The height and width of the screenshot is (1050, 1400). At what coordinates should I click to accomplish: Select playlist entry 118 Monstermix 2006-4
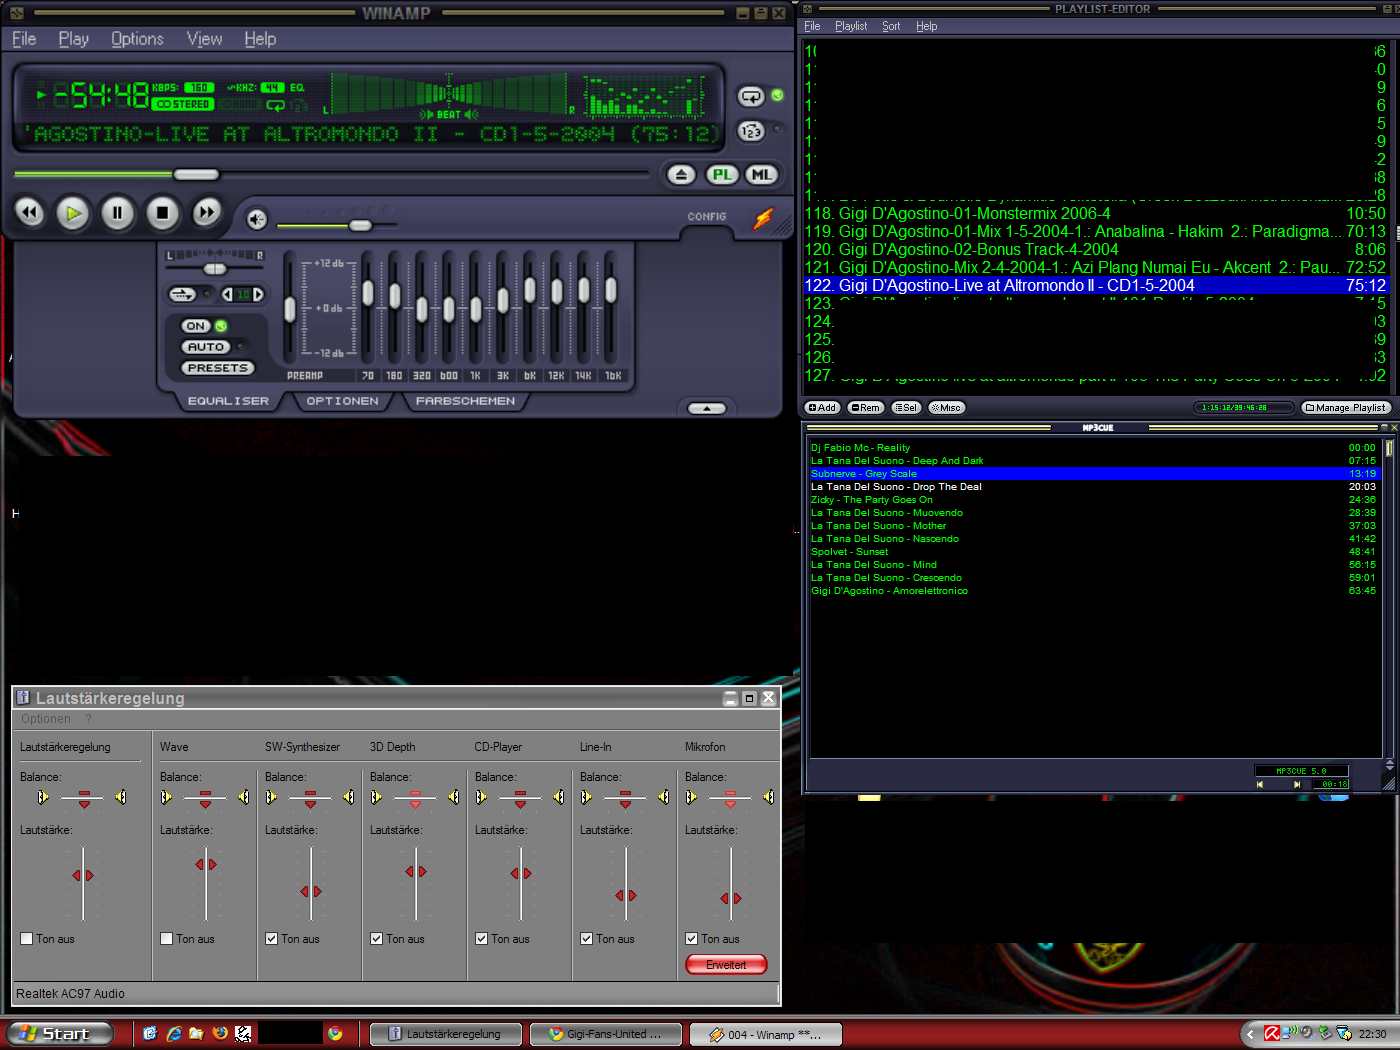click(1095, 213)
